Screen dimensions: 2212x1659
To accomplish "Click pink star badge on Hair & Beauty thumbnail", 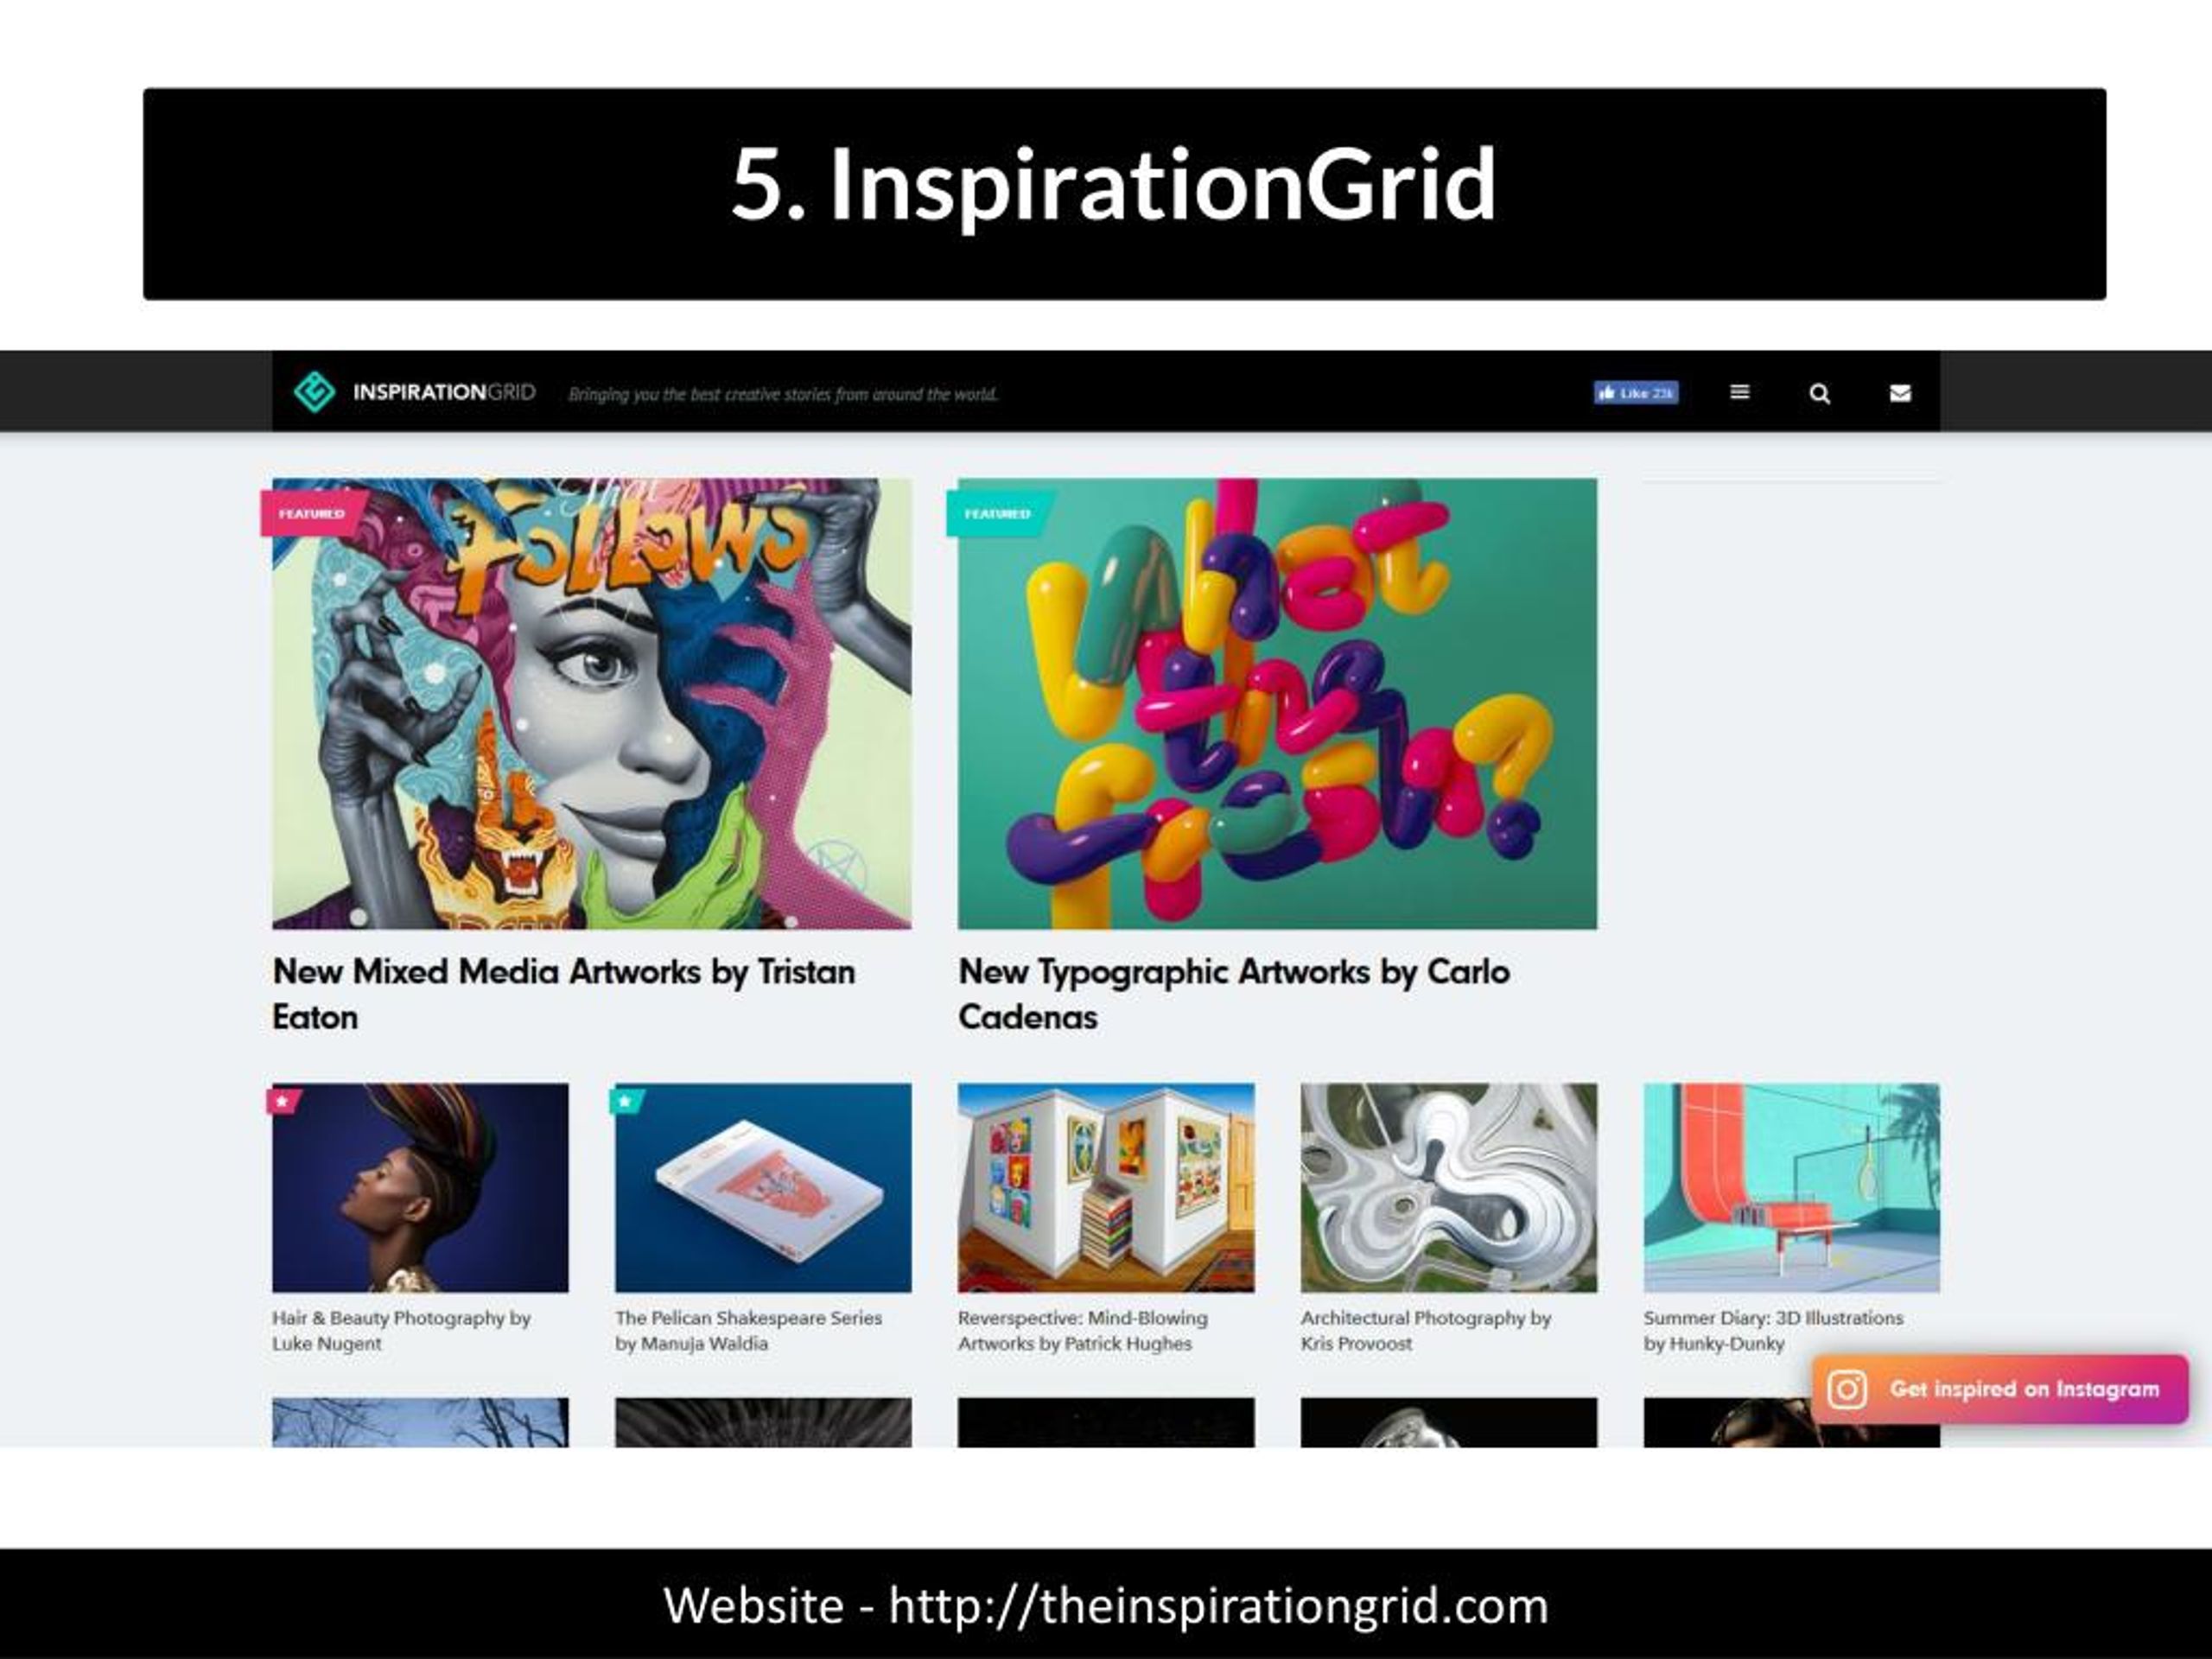I will pyautogui.click(x=283, y=1101).
